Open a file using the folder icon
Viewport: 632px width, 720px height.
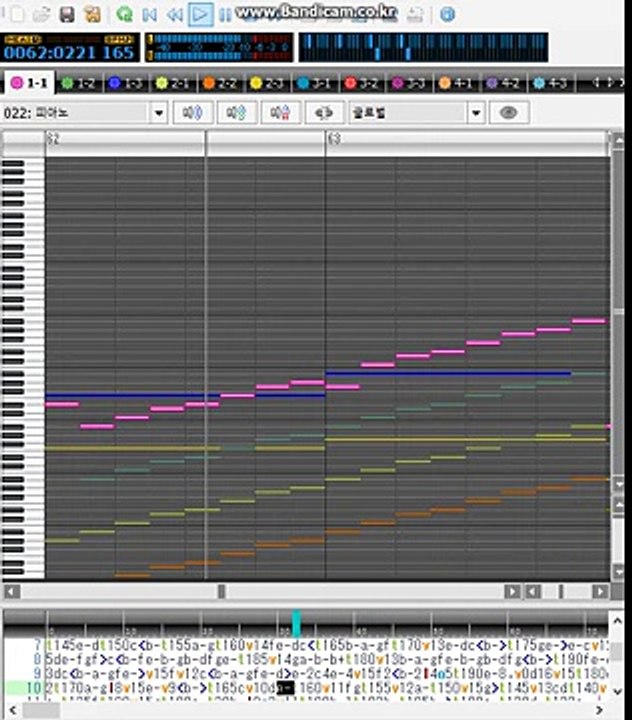42,14
